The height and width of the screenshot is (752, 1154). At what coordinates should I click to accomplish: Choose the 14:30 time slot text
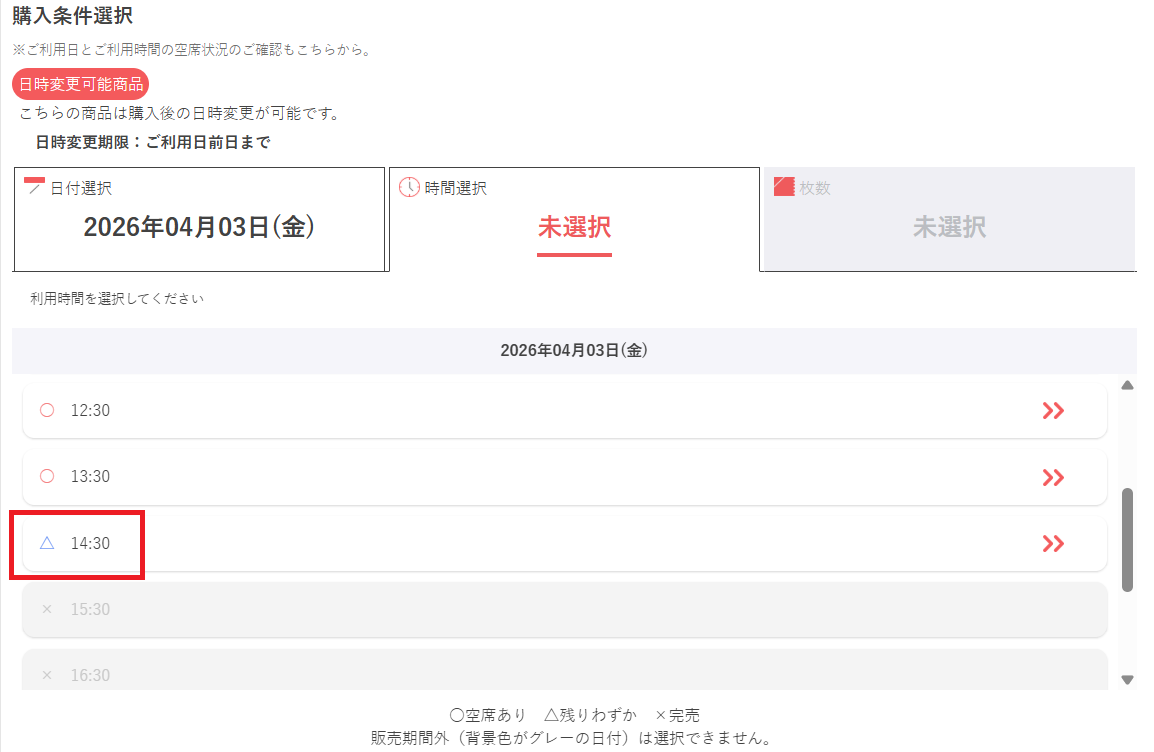pyautogui.click(x=90, y=543)
